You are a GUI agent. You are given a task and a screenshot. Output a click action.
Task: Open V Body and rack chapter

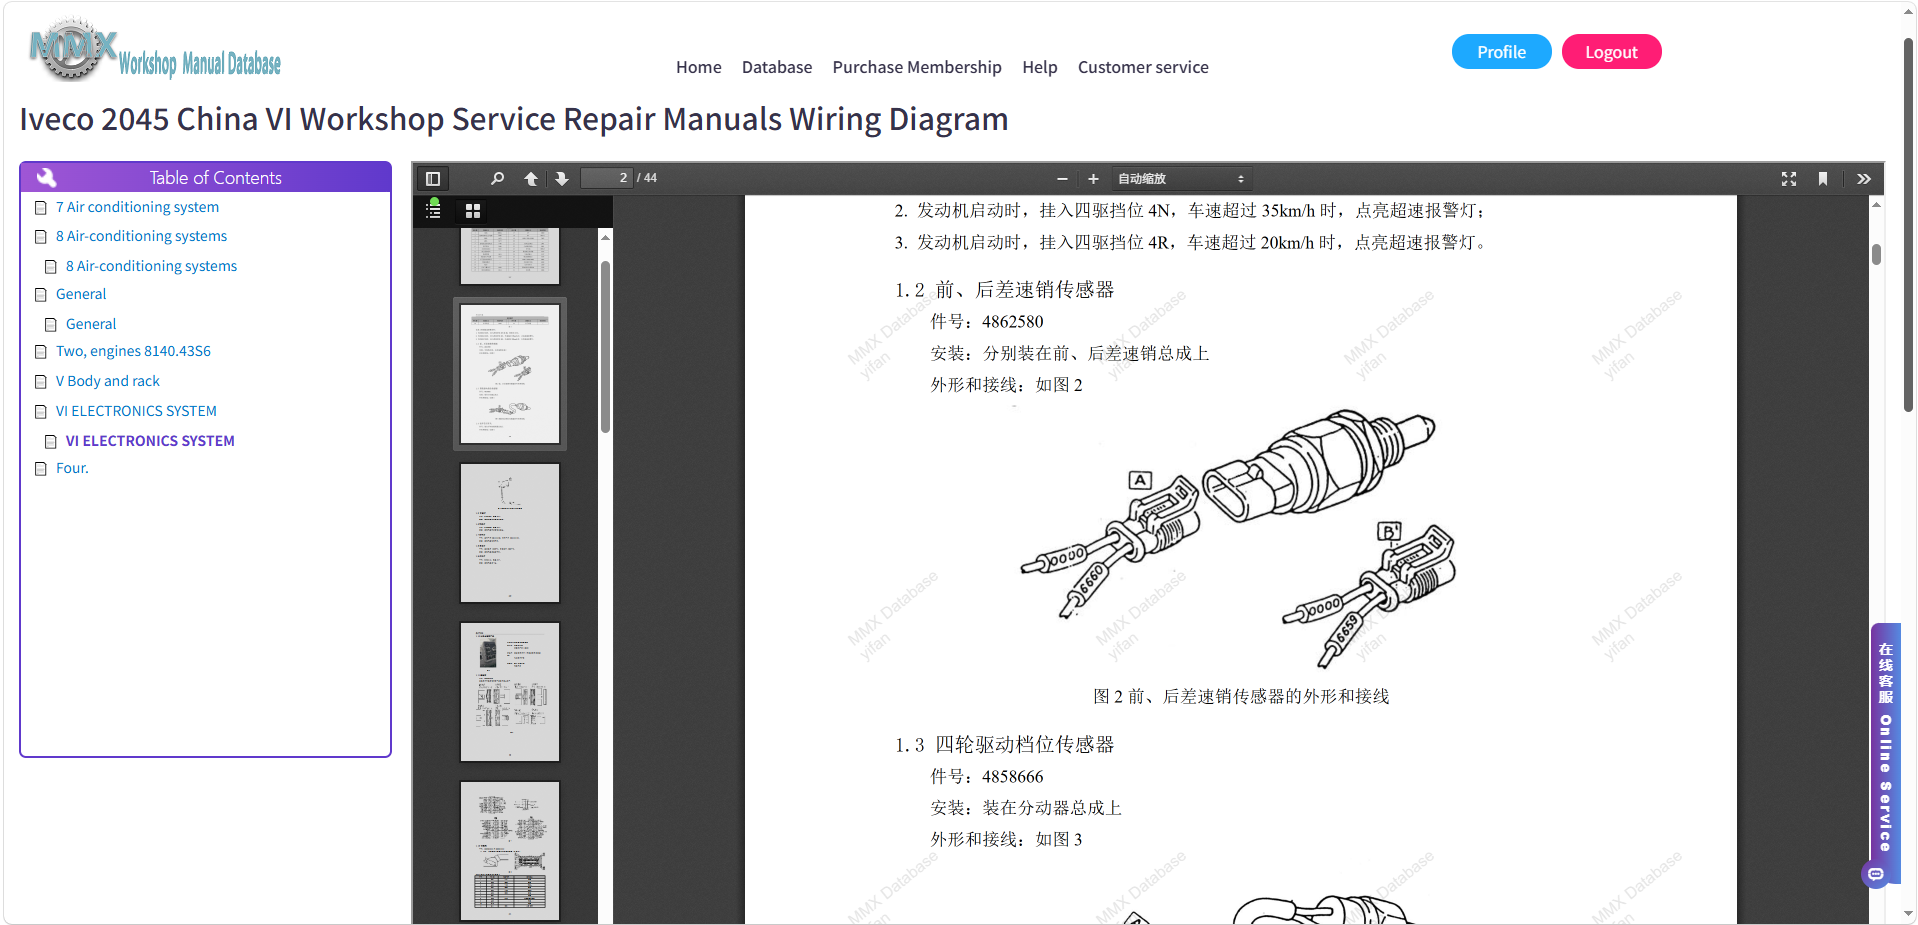108,381
